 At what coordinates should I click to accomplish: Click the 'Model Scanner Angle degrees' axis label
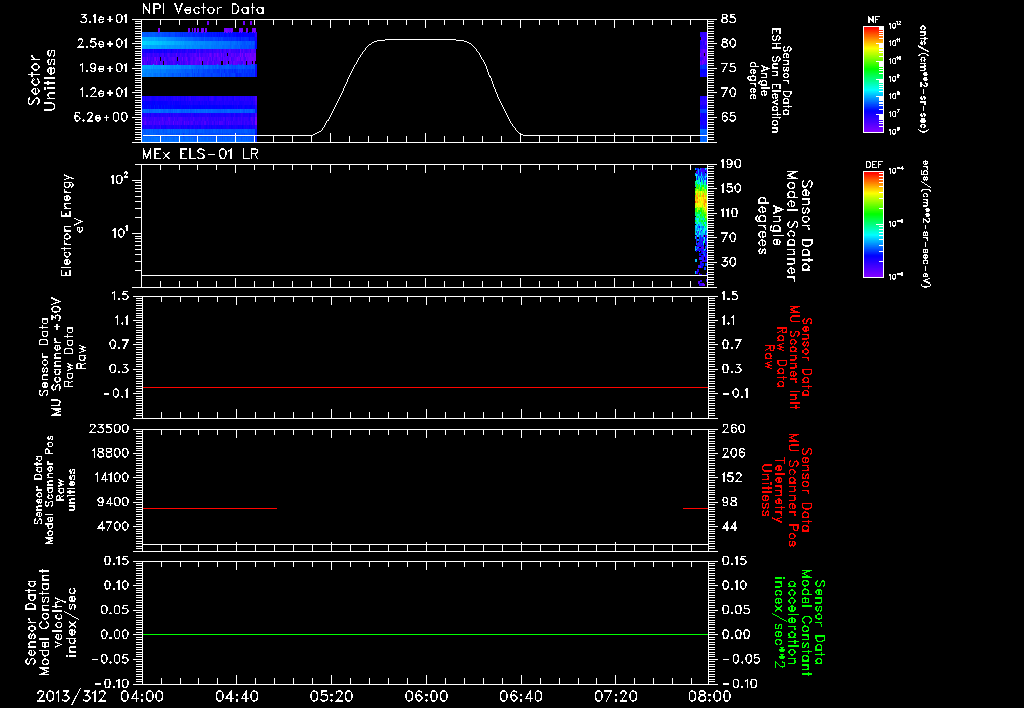tap(784, 225)
